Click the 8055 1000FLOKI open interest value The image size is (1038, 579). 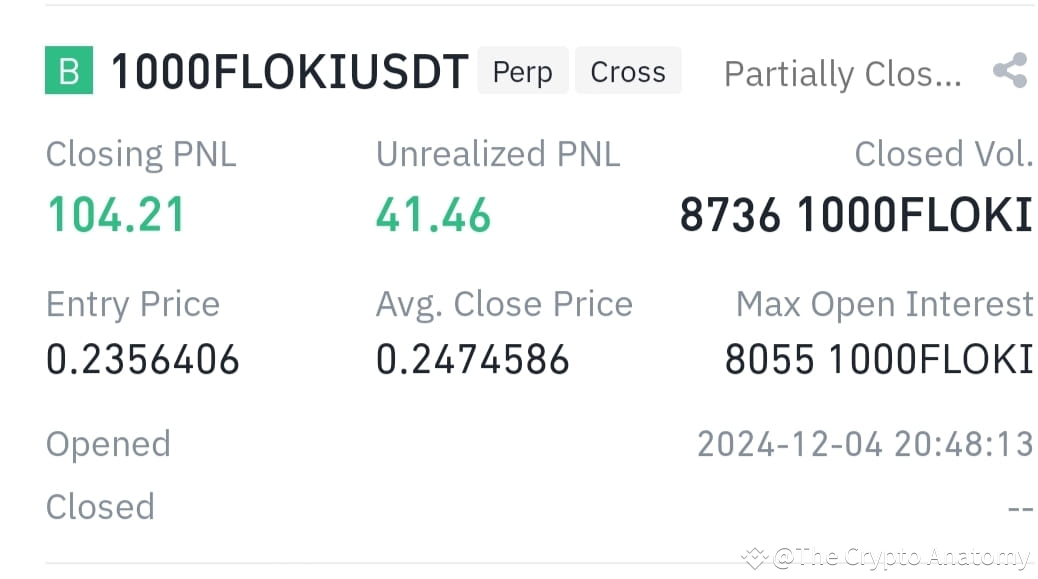click(x=878, y=360)
